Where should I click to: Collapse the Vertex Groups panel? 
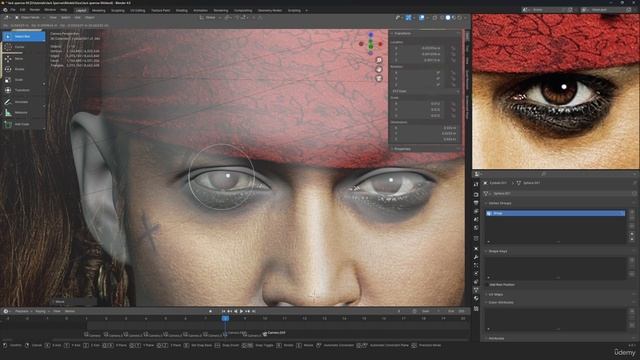pos(500,203)
